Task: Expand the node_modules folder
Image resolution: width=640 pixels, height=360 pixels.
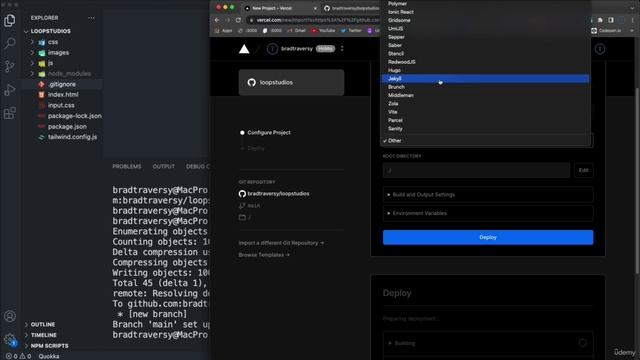Action: pyautogui.click(x=32, y=74)
